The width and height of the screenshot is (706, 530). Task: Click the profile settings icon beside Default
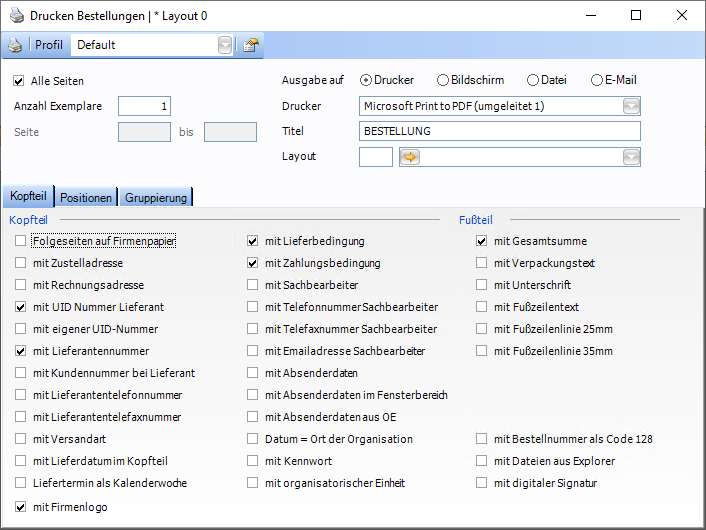[251, 45]
